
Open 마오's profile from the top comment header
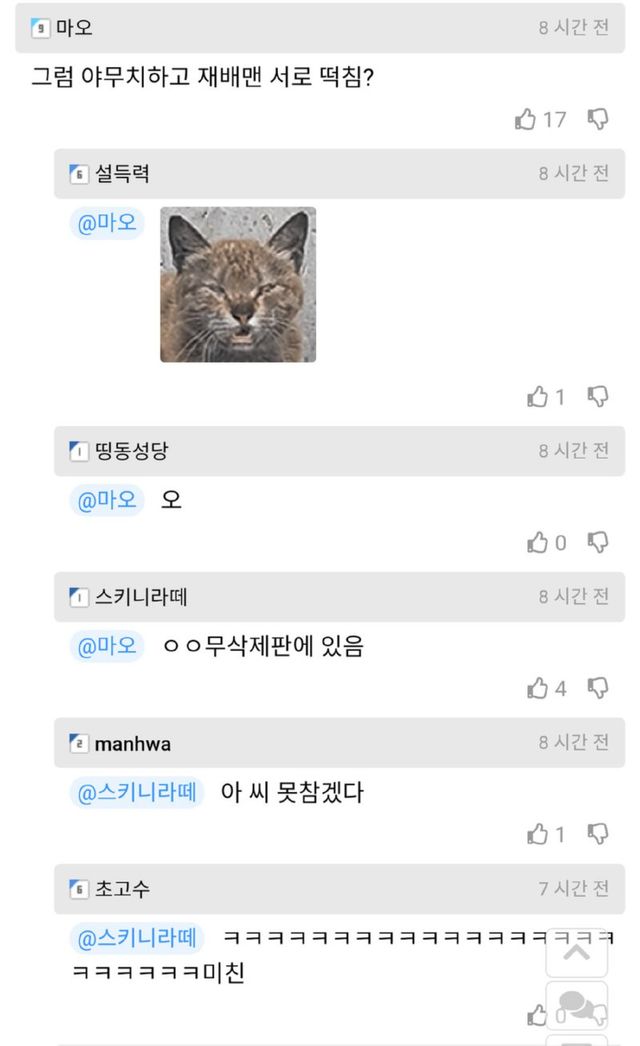[74, 28]
